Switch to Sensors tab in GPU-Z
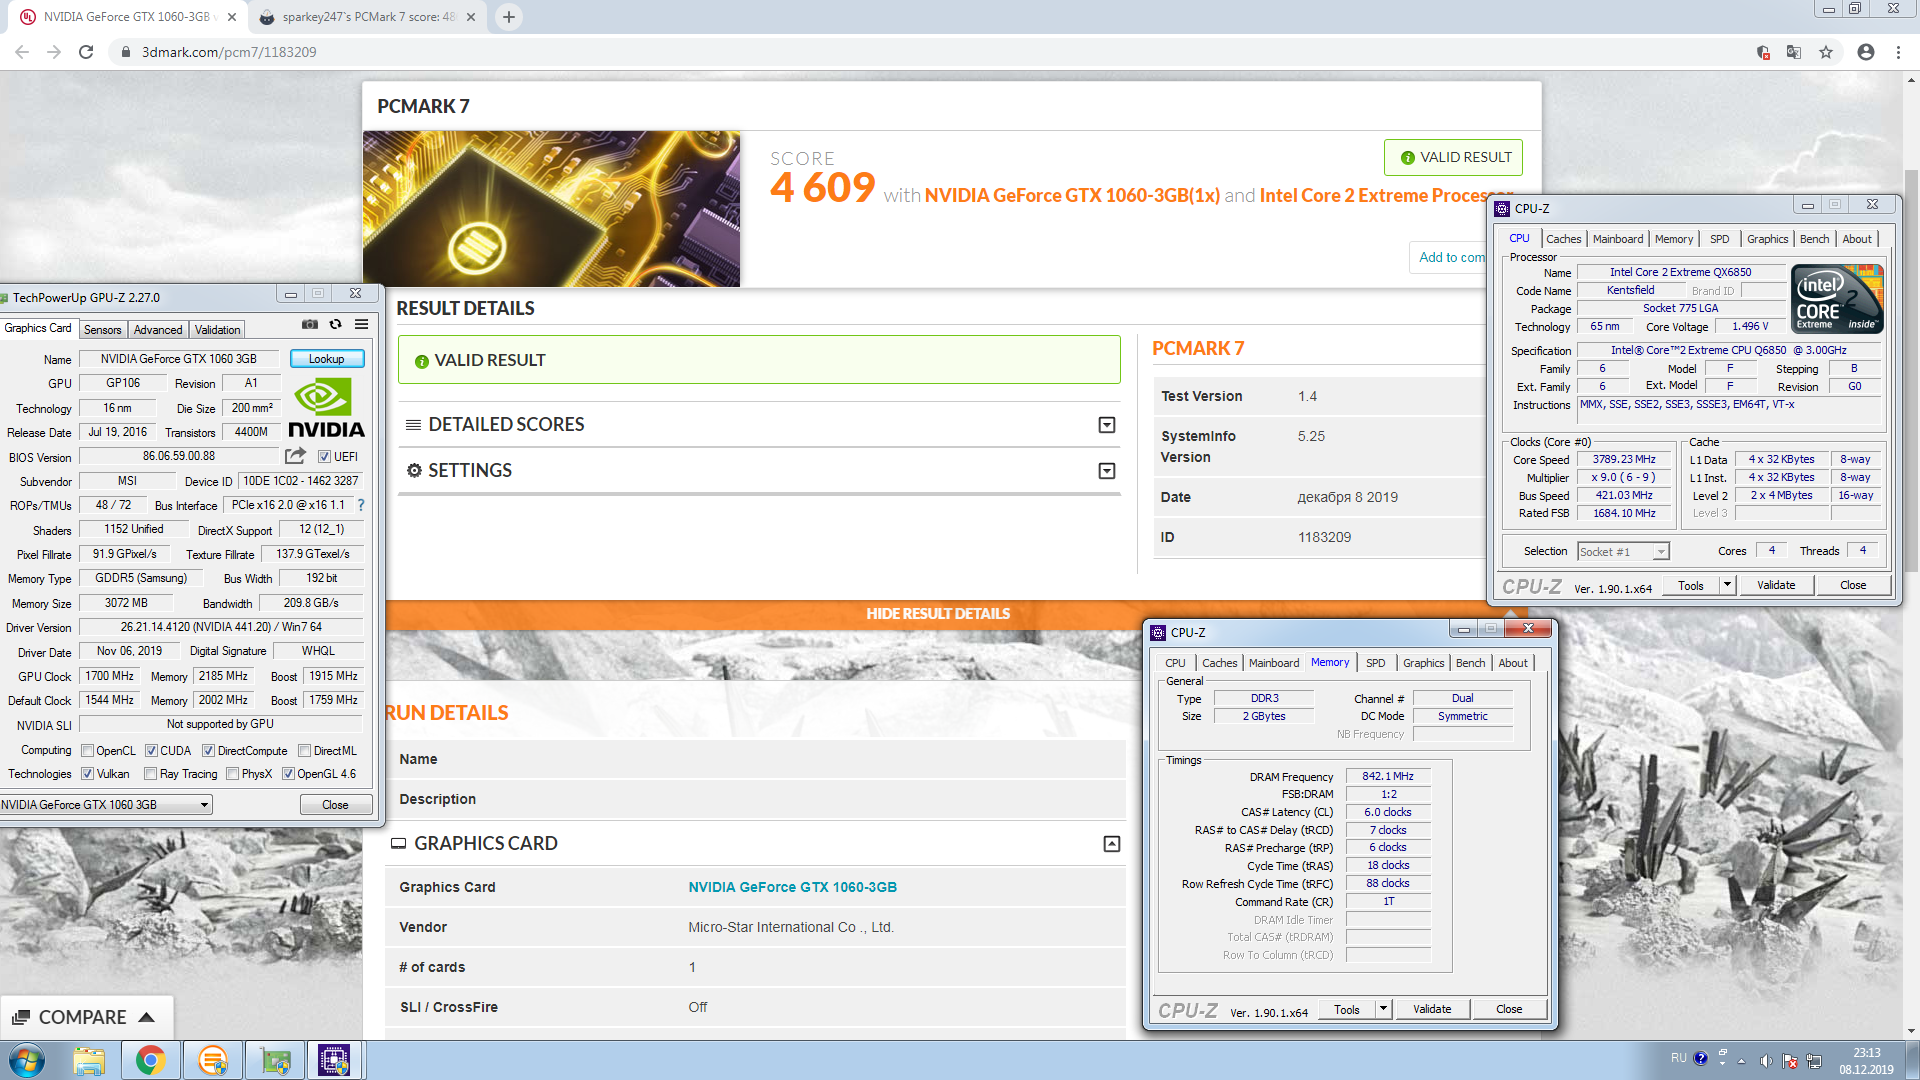 [102, 330]
